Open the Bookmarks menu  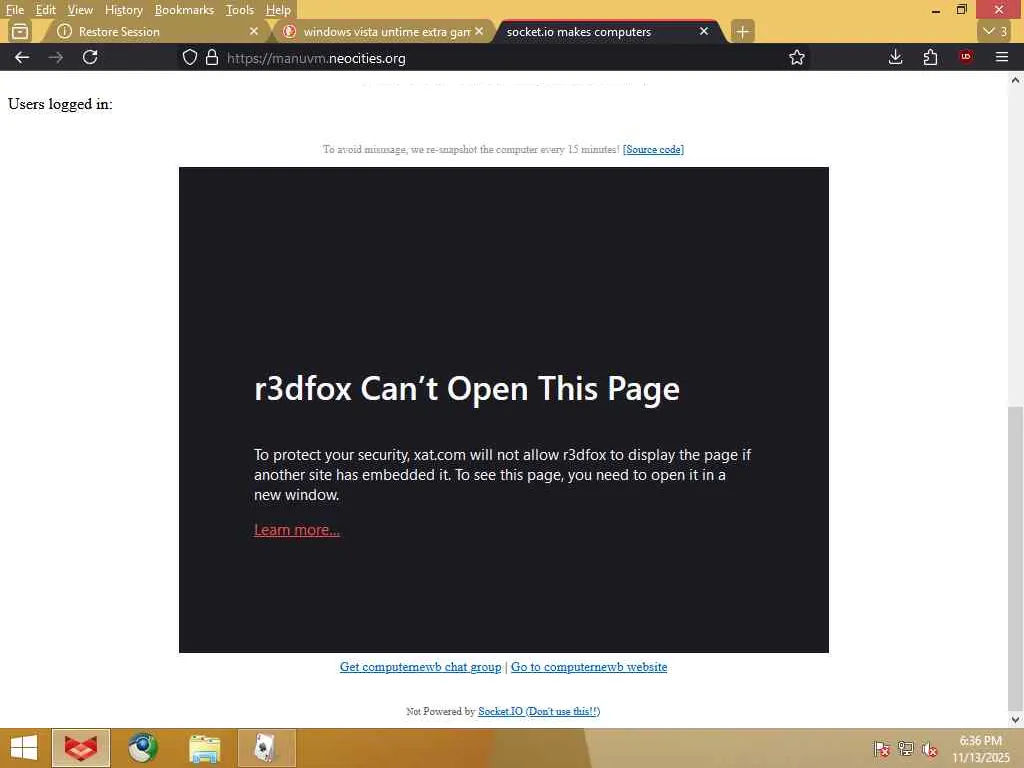click(x=184, y=10)
